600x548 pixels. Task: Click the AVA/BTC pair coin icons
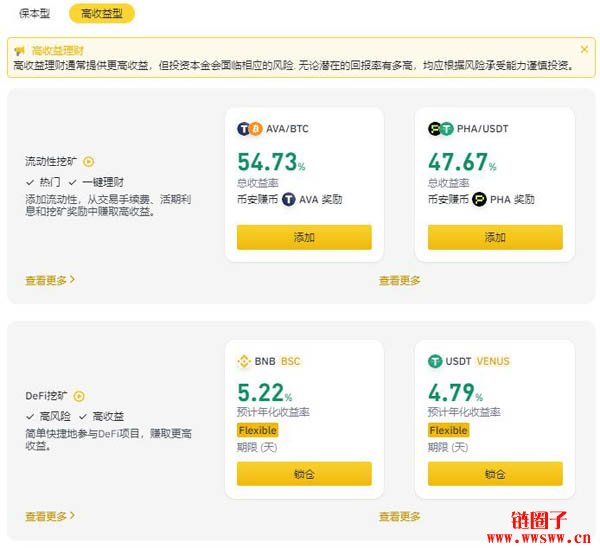pyautogui.click(x=249, y=129)
